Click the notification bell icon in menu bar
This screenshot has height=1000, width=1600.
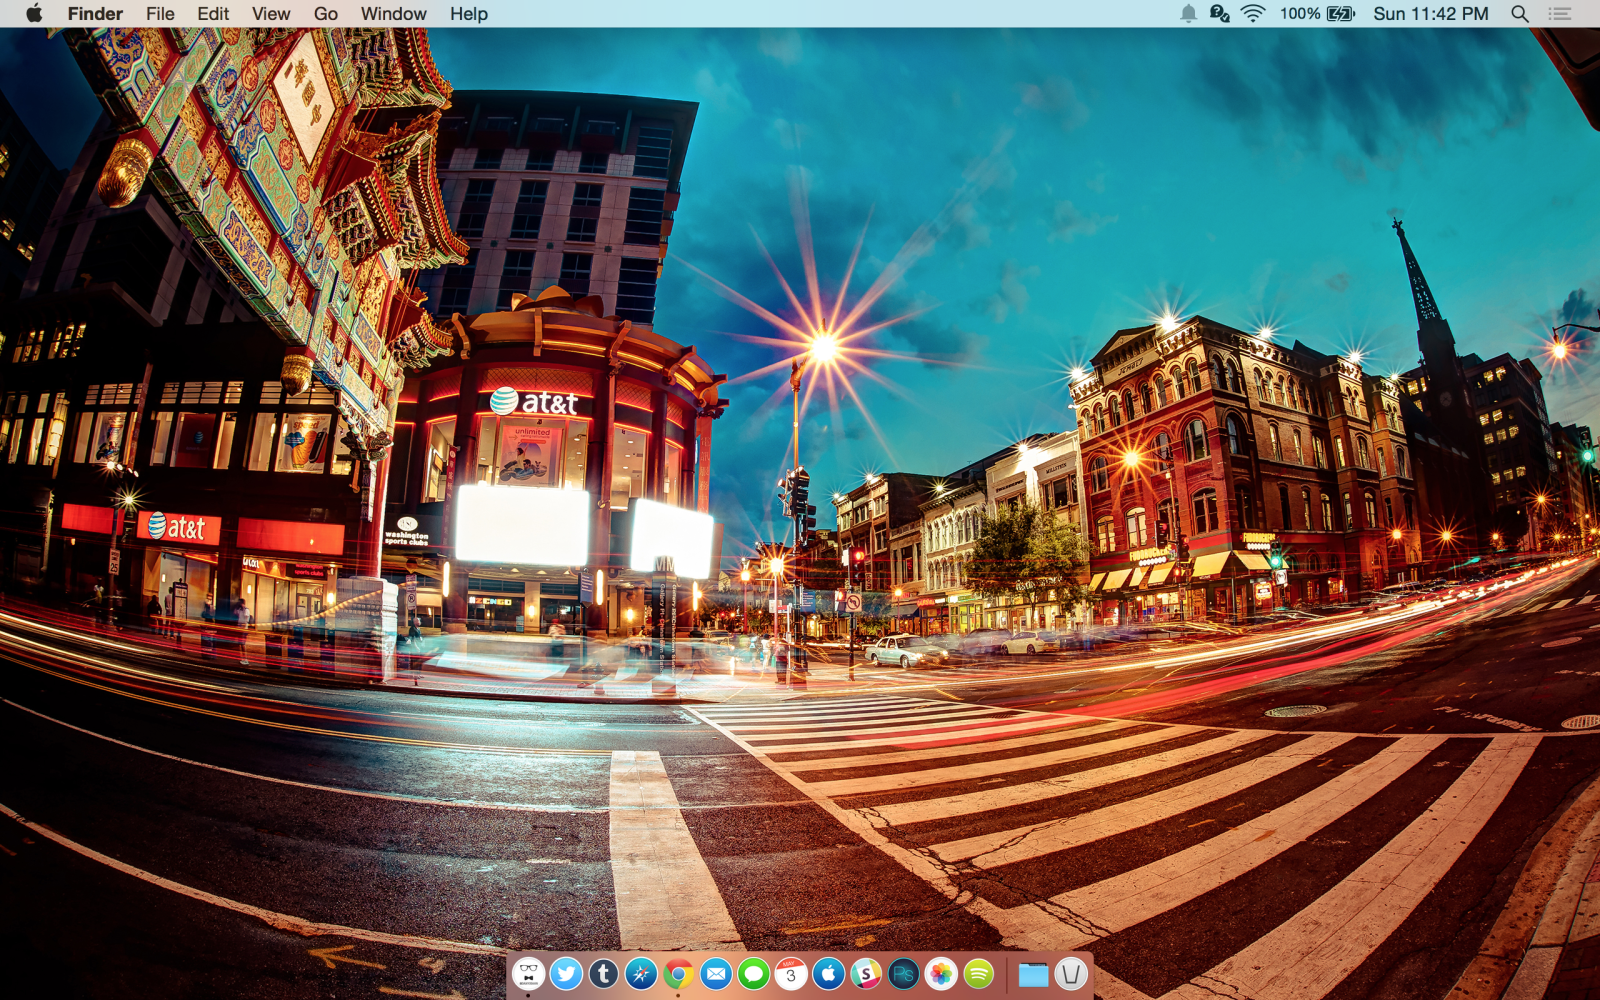[x=1188, y=13]
